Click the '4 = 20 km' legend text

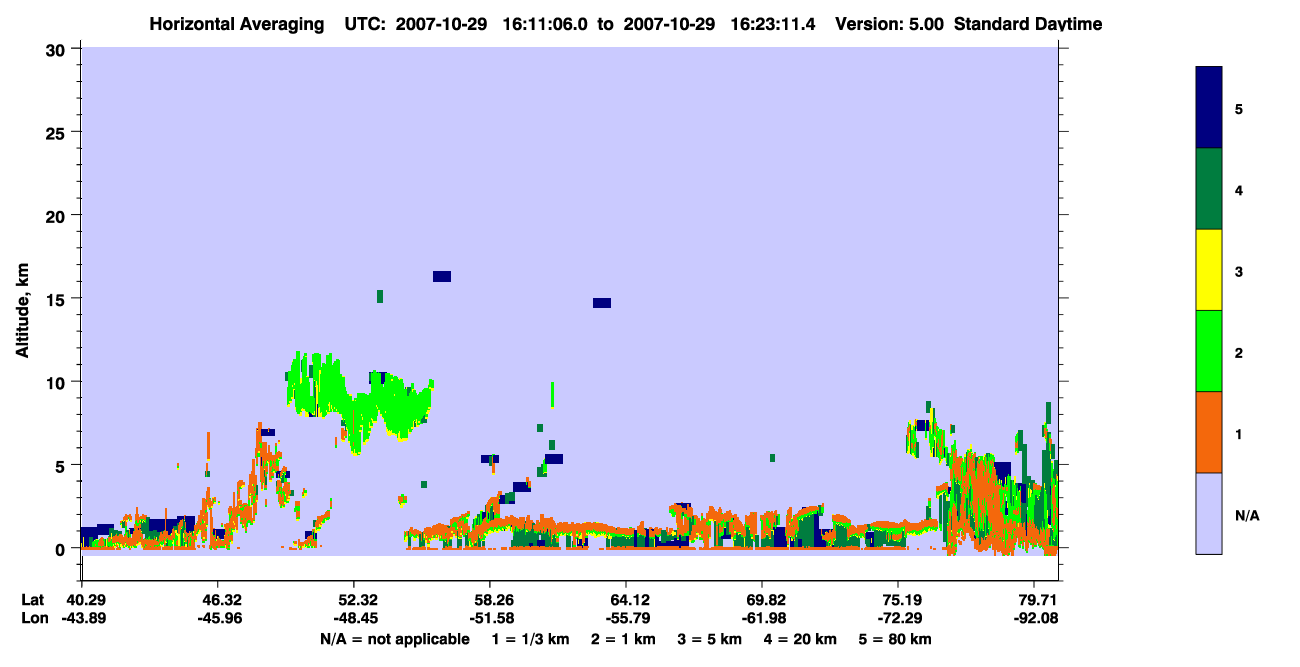pos(800,639)
